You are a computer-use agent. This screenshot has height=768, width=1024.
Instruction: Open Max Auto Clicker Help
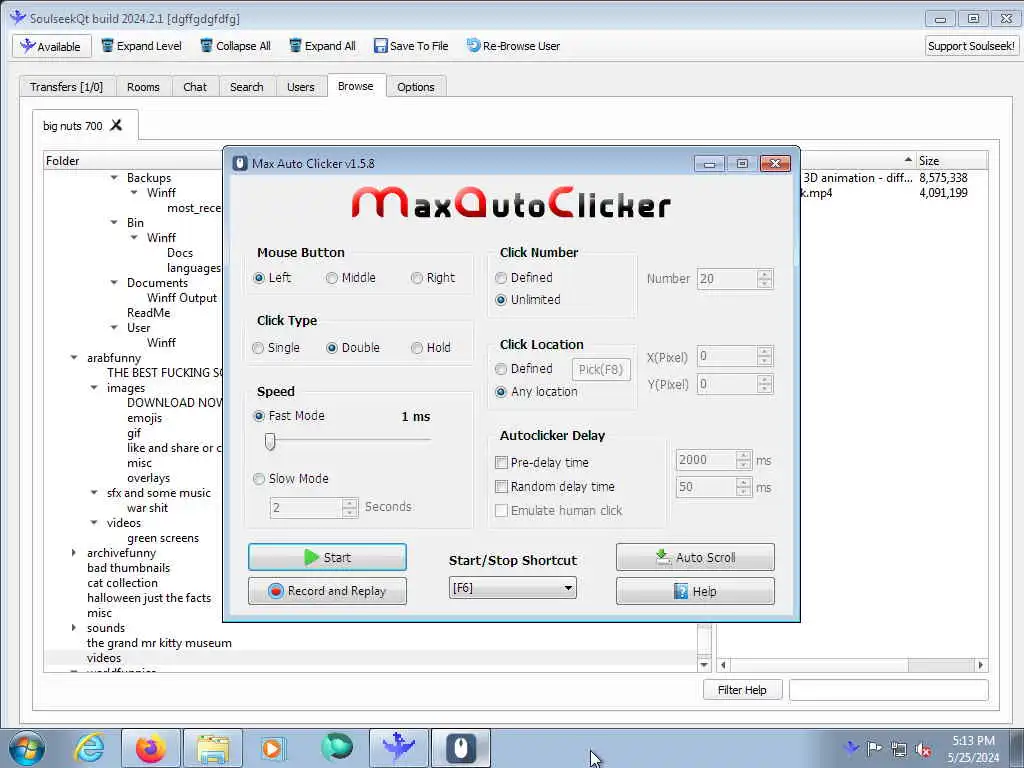[696, 591]
